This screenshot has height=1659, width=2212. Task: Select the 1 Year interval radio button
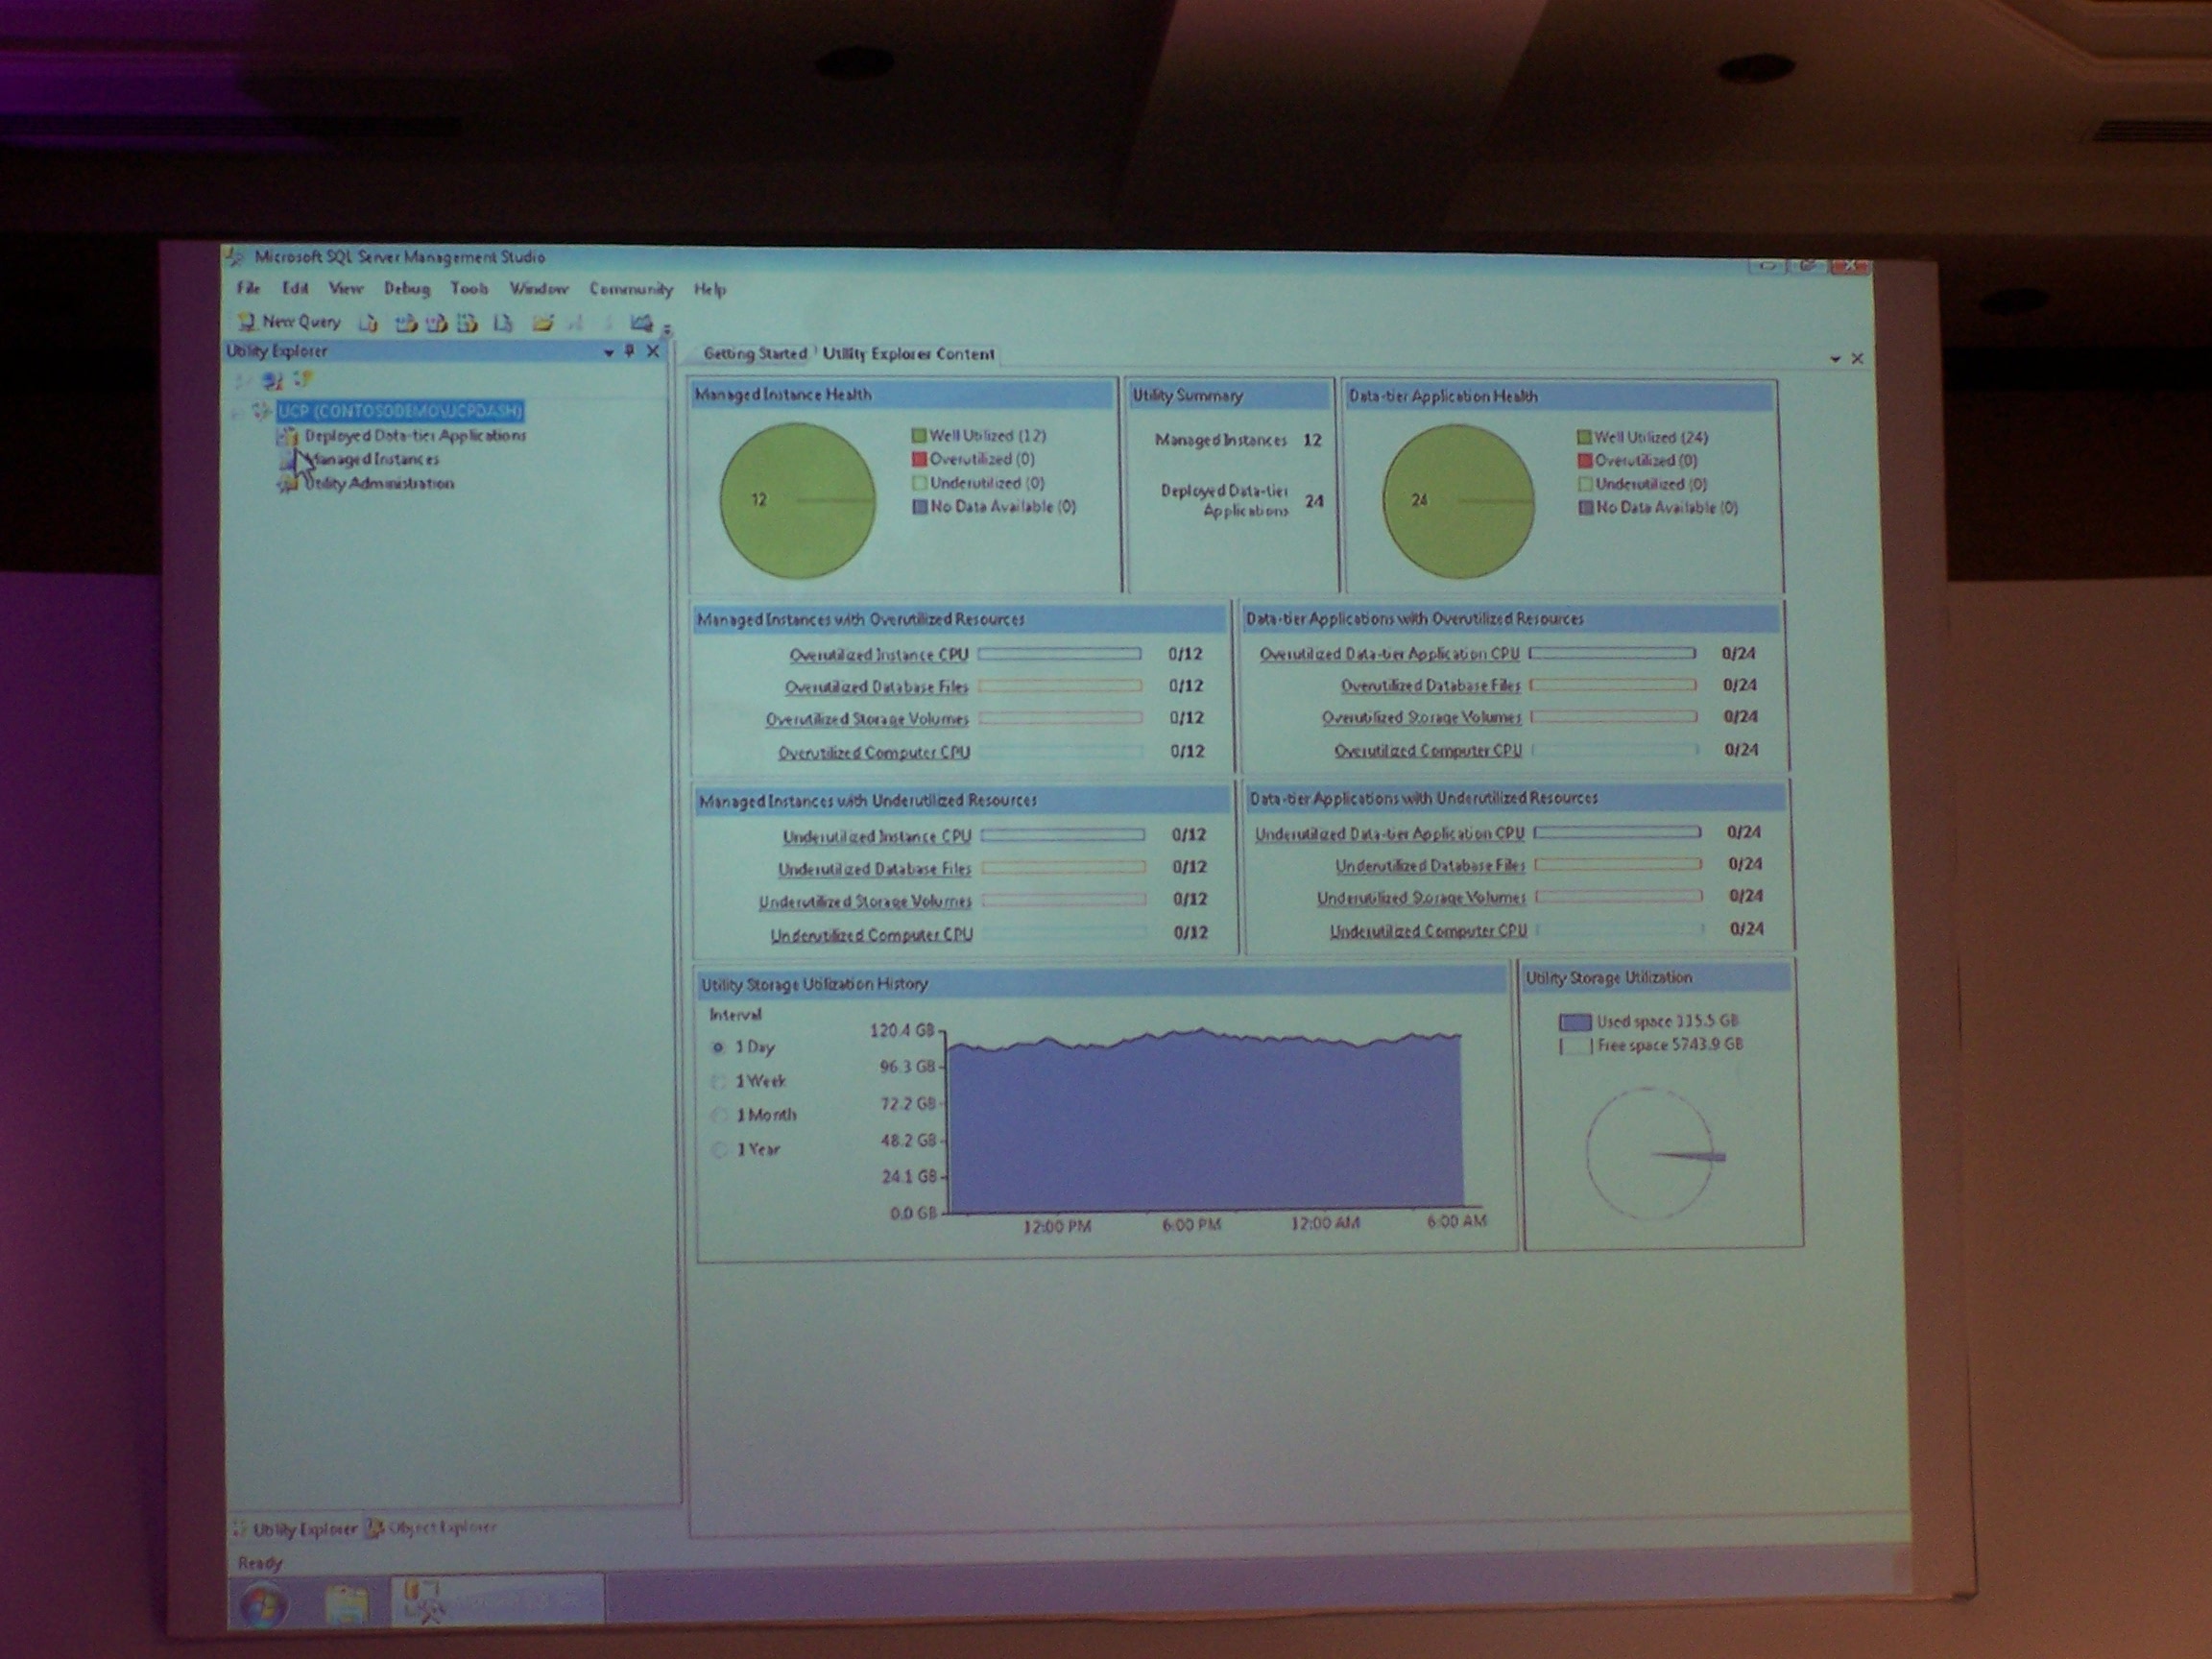pyautogui.click(x=717, y=1149)
